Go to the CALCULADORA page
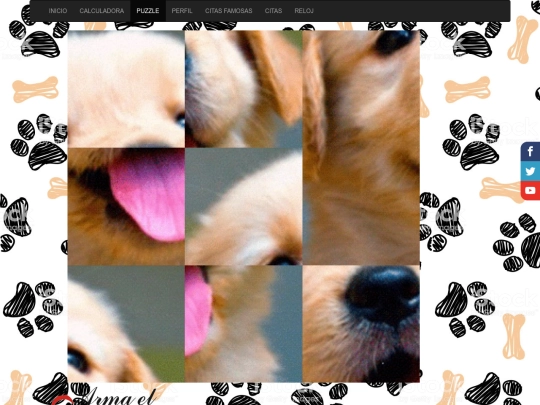 (x=102, y=11)
